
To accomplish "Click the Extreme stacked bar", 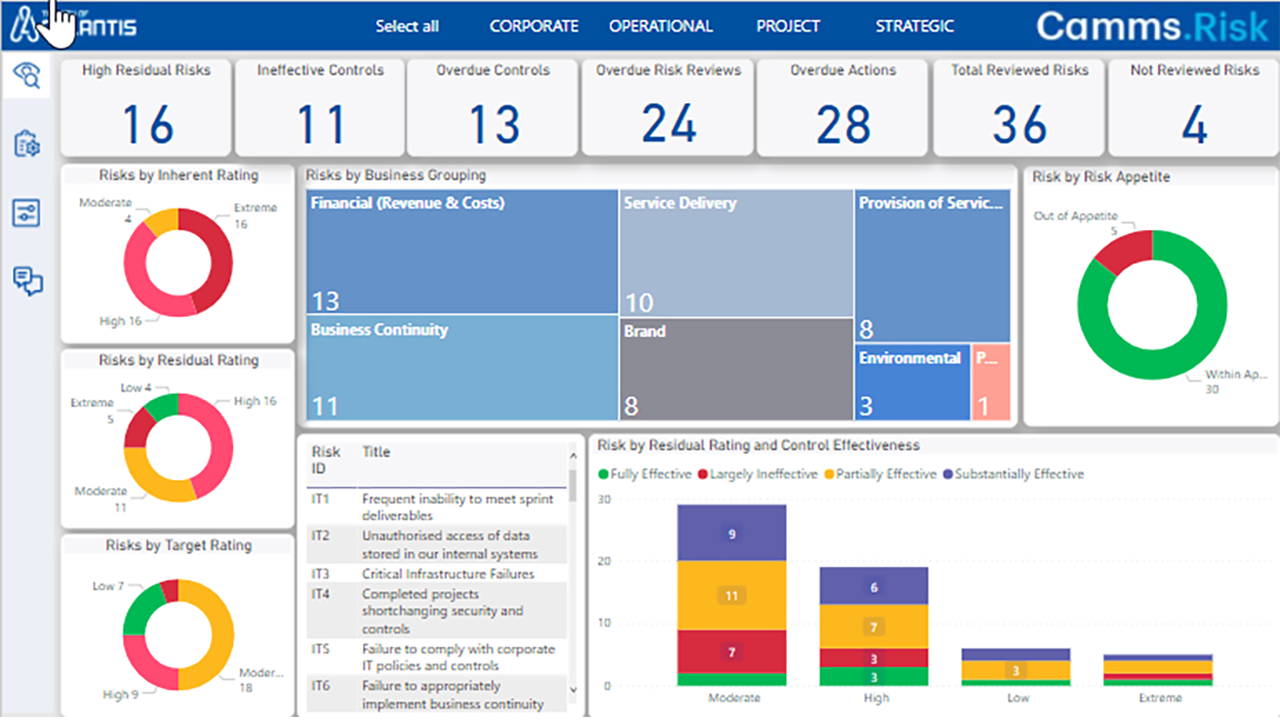I will (x=1158, y=670).
